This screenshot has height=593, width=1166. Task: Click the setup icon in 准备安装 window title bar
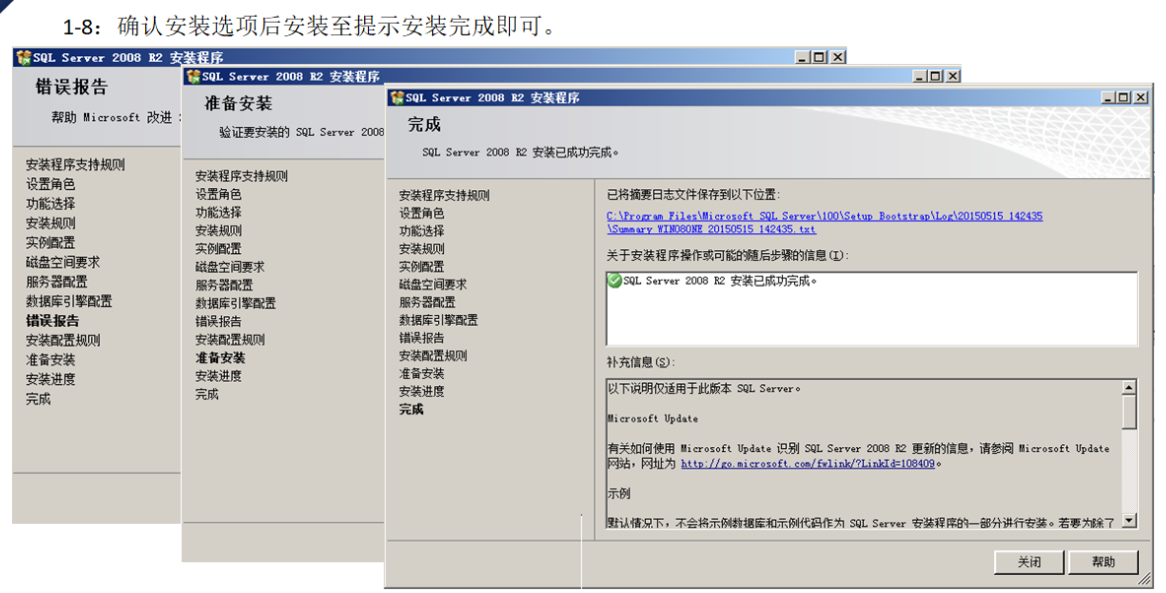193,77
